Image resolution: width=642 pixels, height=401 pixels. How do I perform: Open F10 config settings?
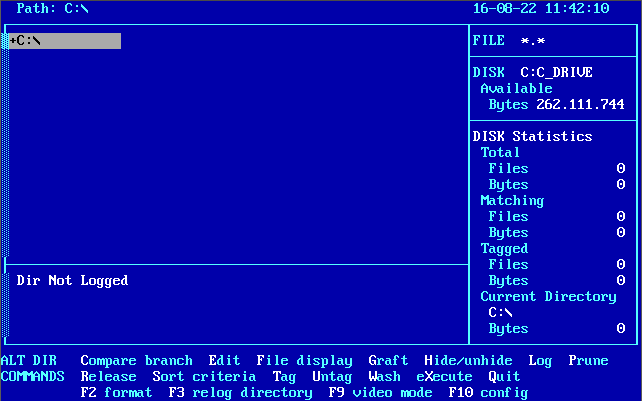[x=488, y=393]
